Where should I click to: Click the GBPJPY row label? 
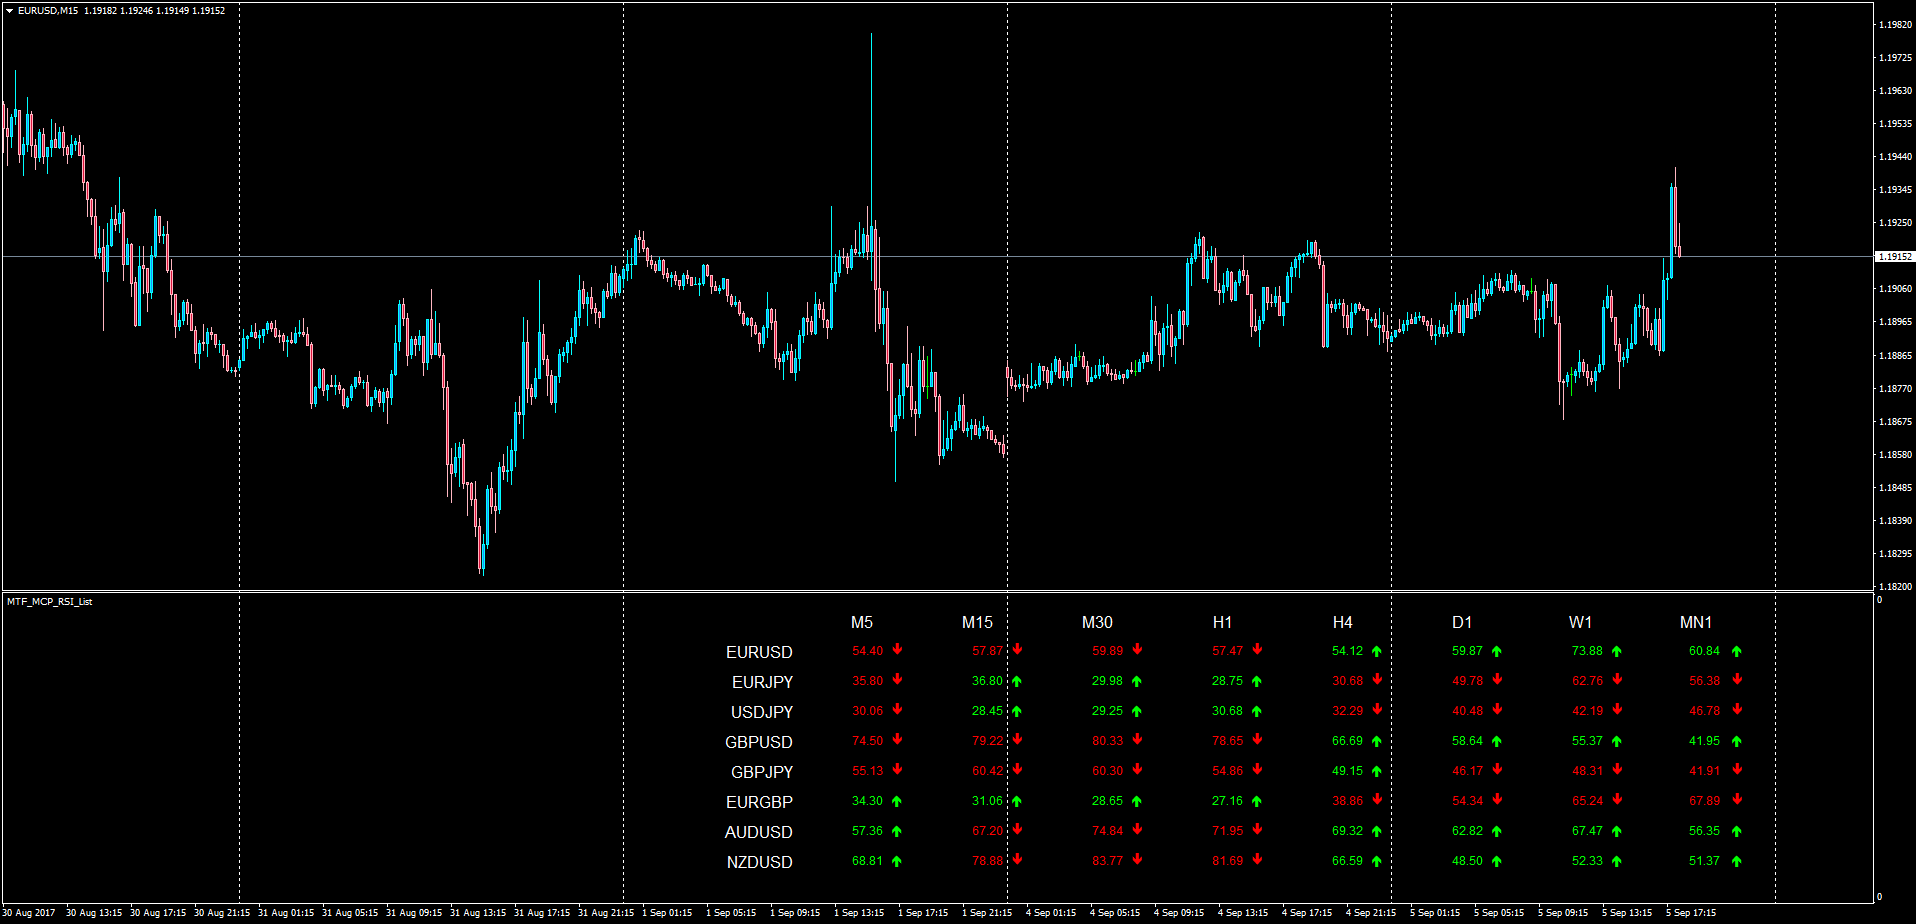(x=762, y=772)
